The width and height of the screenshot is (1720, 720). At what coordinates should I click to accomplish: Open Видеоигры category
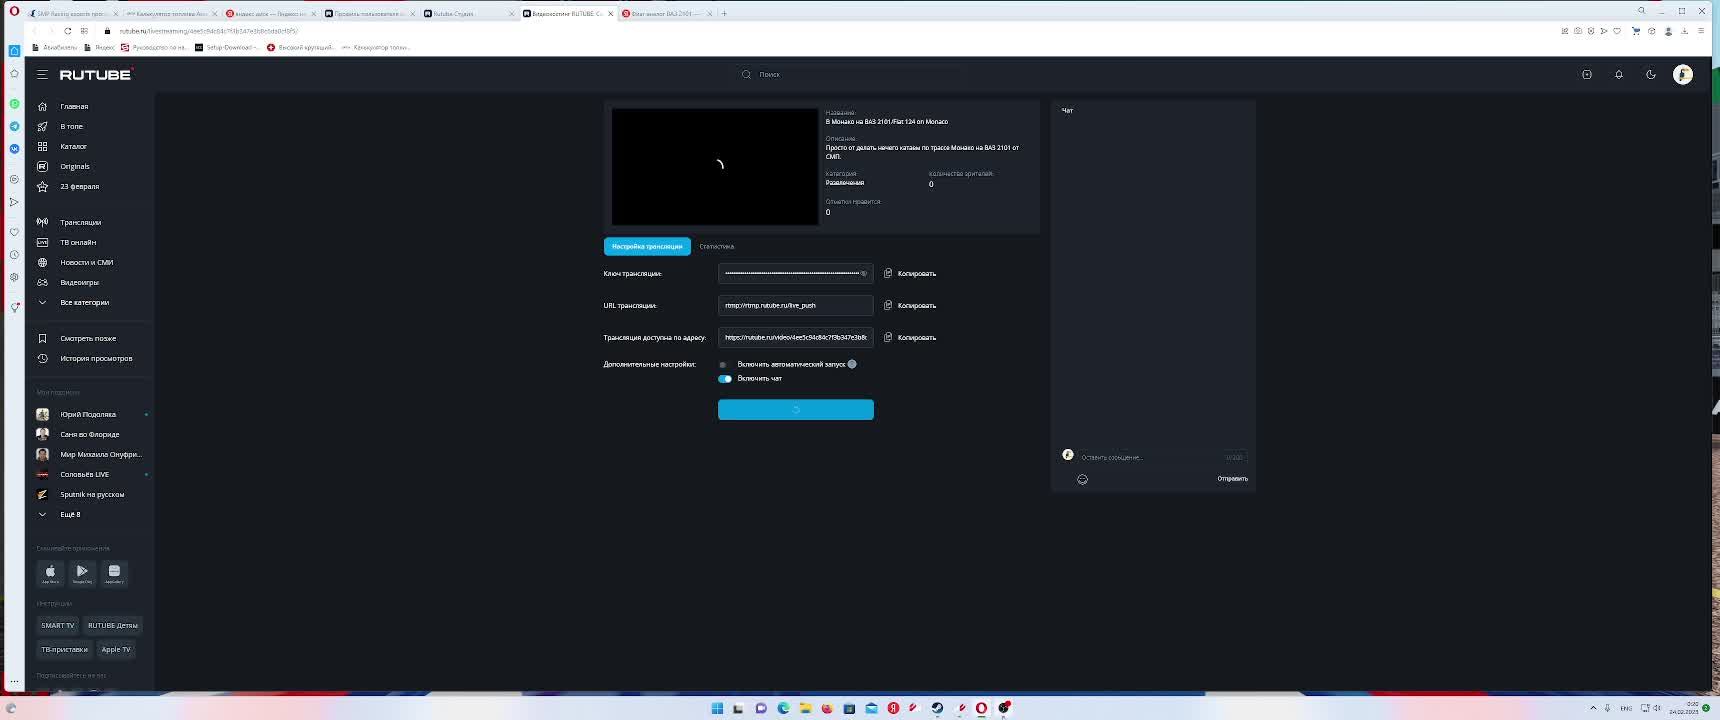tap(79, 282)
